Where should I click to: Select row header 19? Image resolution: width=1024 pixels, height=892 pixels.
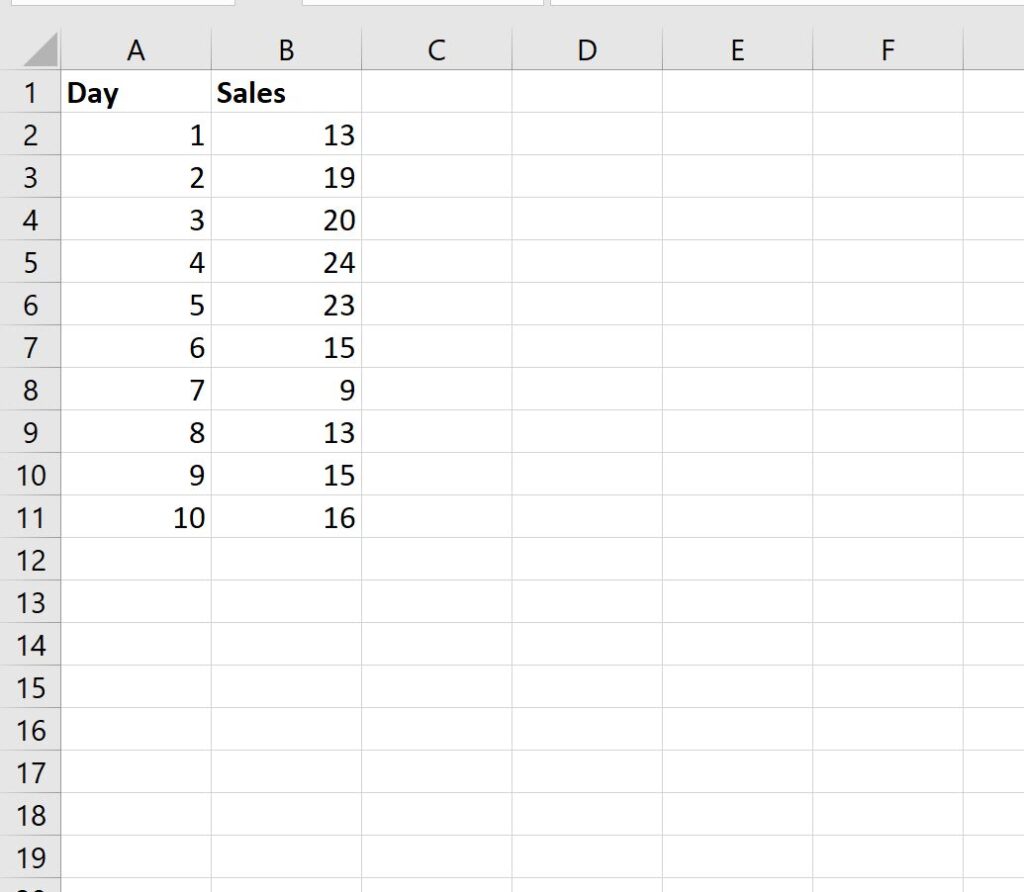(33, 858)
